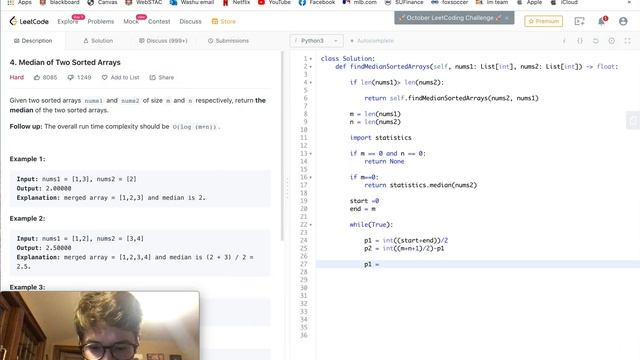Switch to the Submissions tab

[x=228, y=41]
